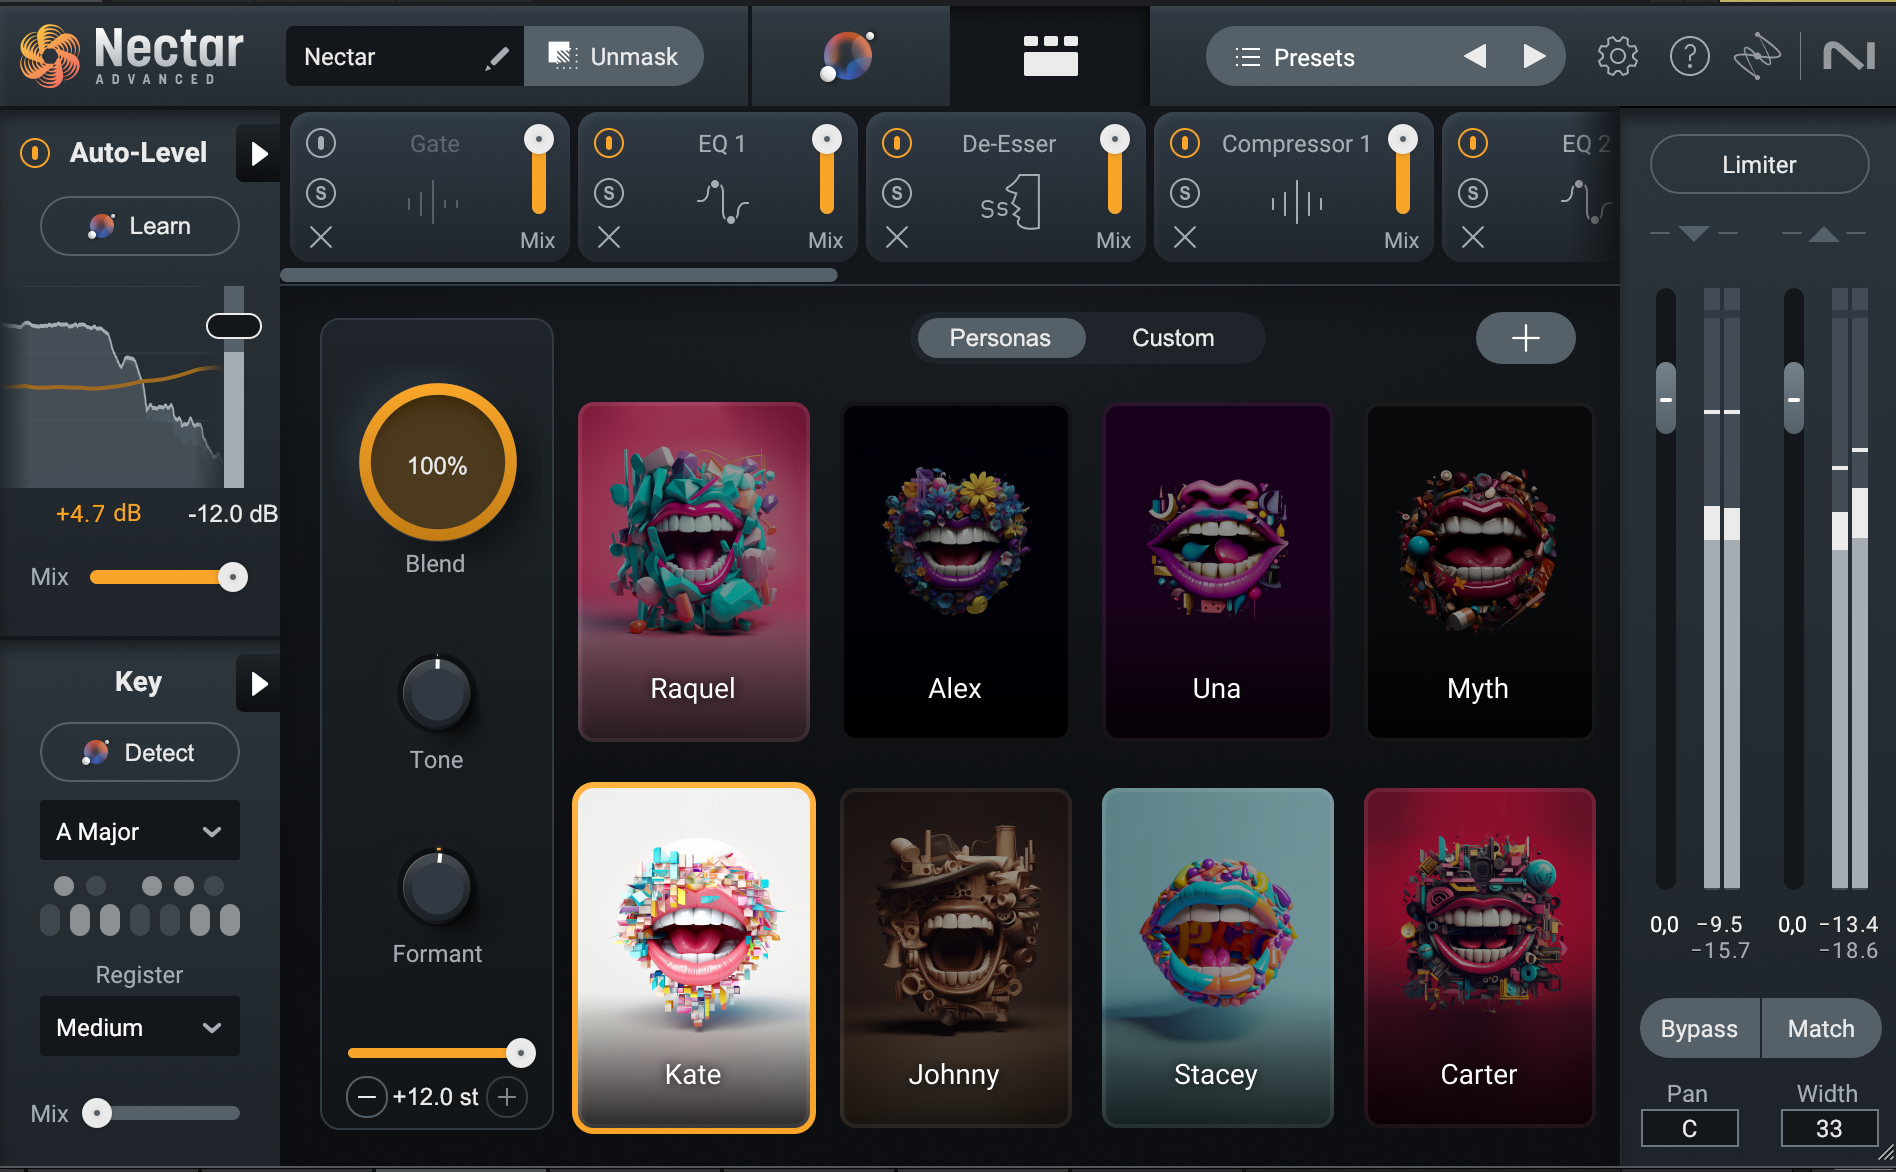Click the crossed-out signal icon near help
The width and height of the screenshot is (1896, 1172).
pos(1757,57)
